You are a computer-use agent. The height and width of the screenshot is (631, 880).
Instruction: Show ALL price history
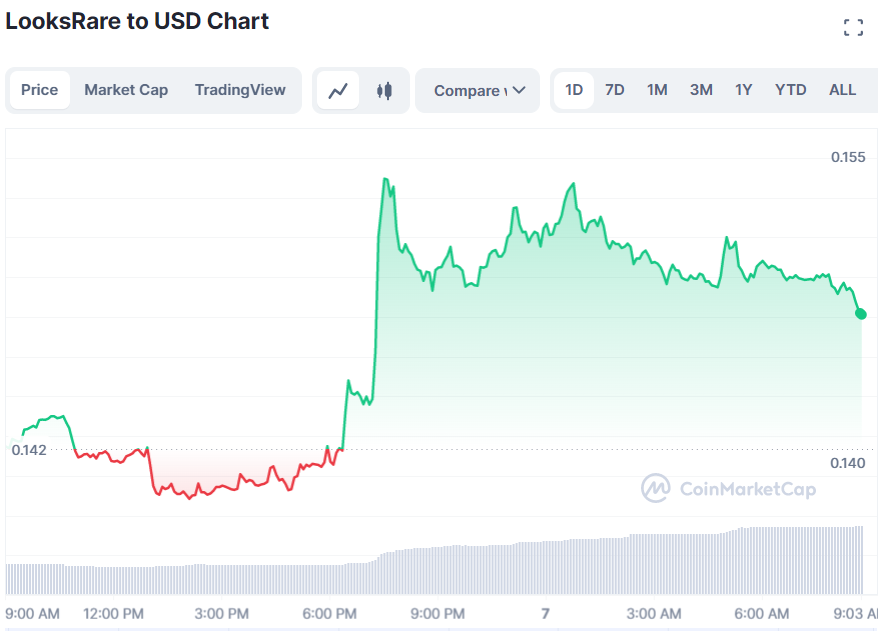tap(842, 90)
